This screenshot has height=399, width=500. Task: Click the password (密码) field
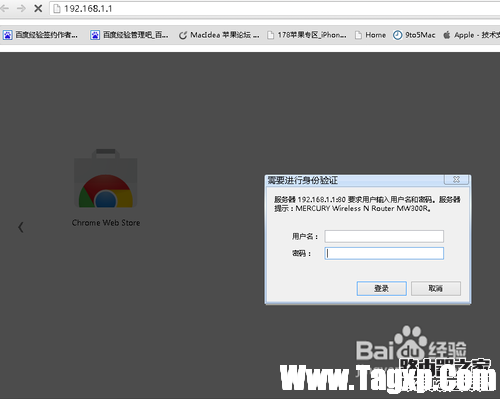pyautogui.click(x=384, y=253)
